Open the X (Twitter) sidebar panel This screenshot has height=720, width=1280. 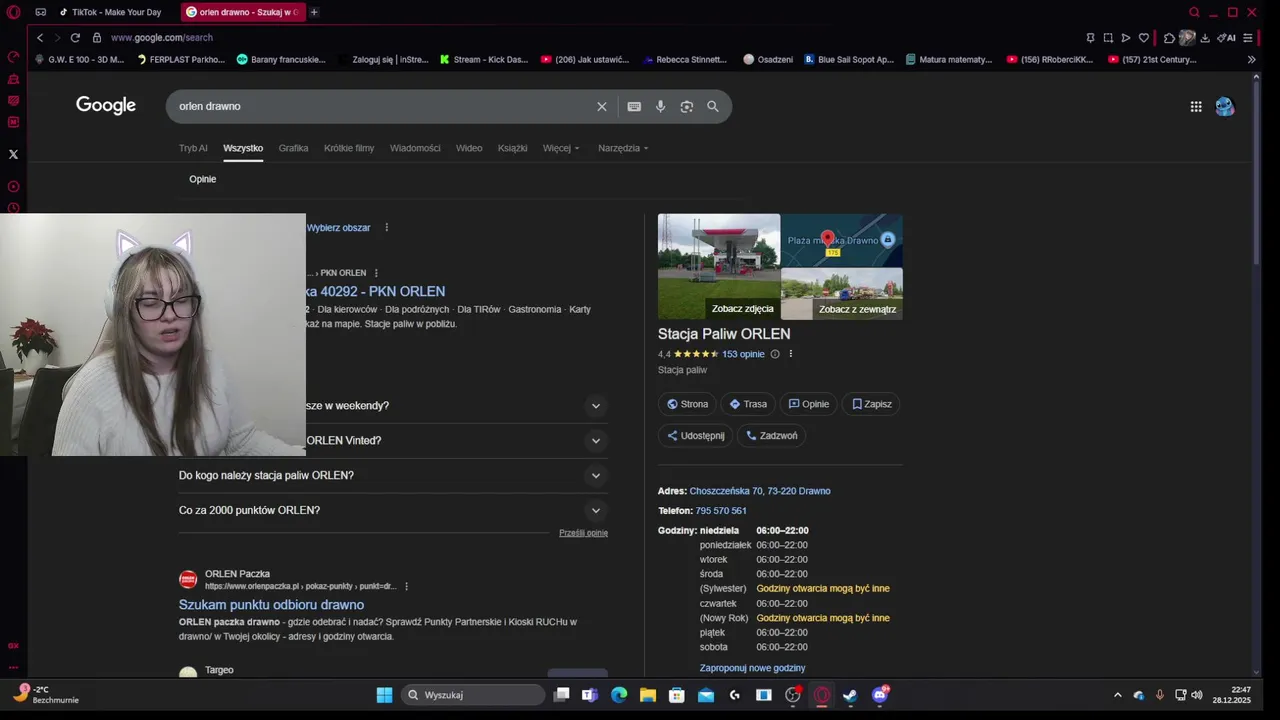[13, 154]
